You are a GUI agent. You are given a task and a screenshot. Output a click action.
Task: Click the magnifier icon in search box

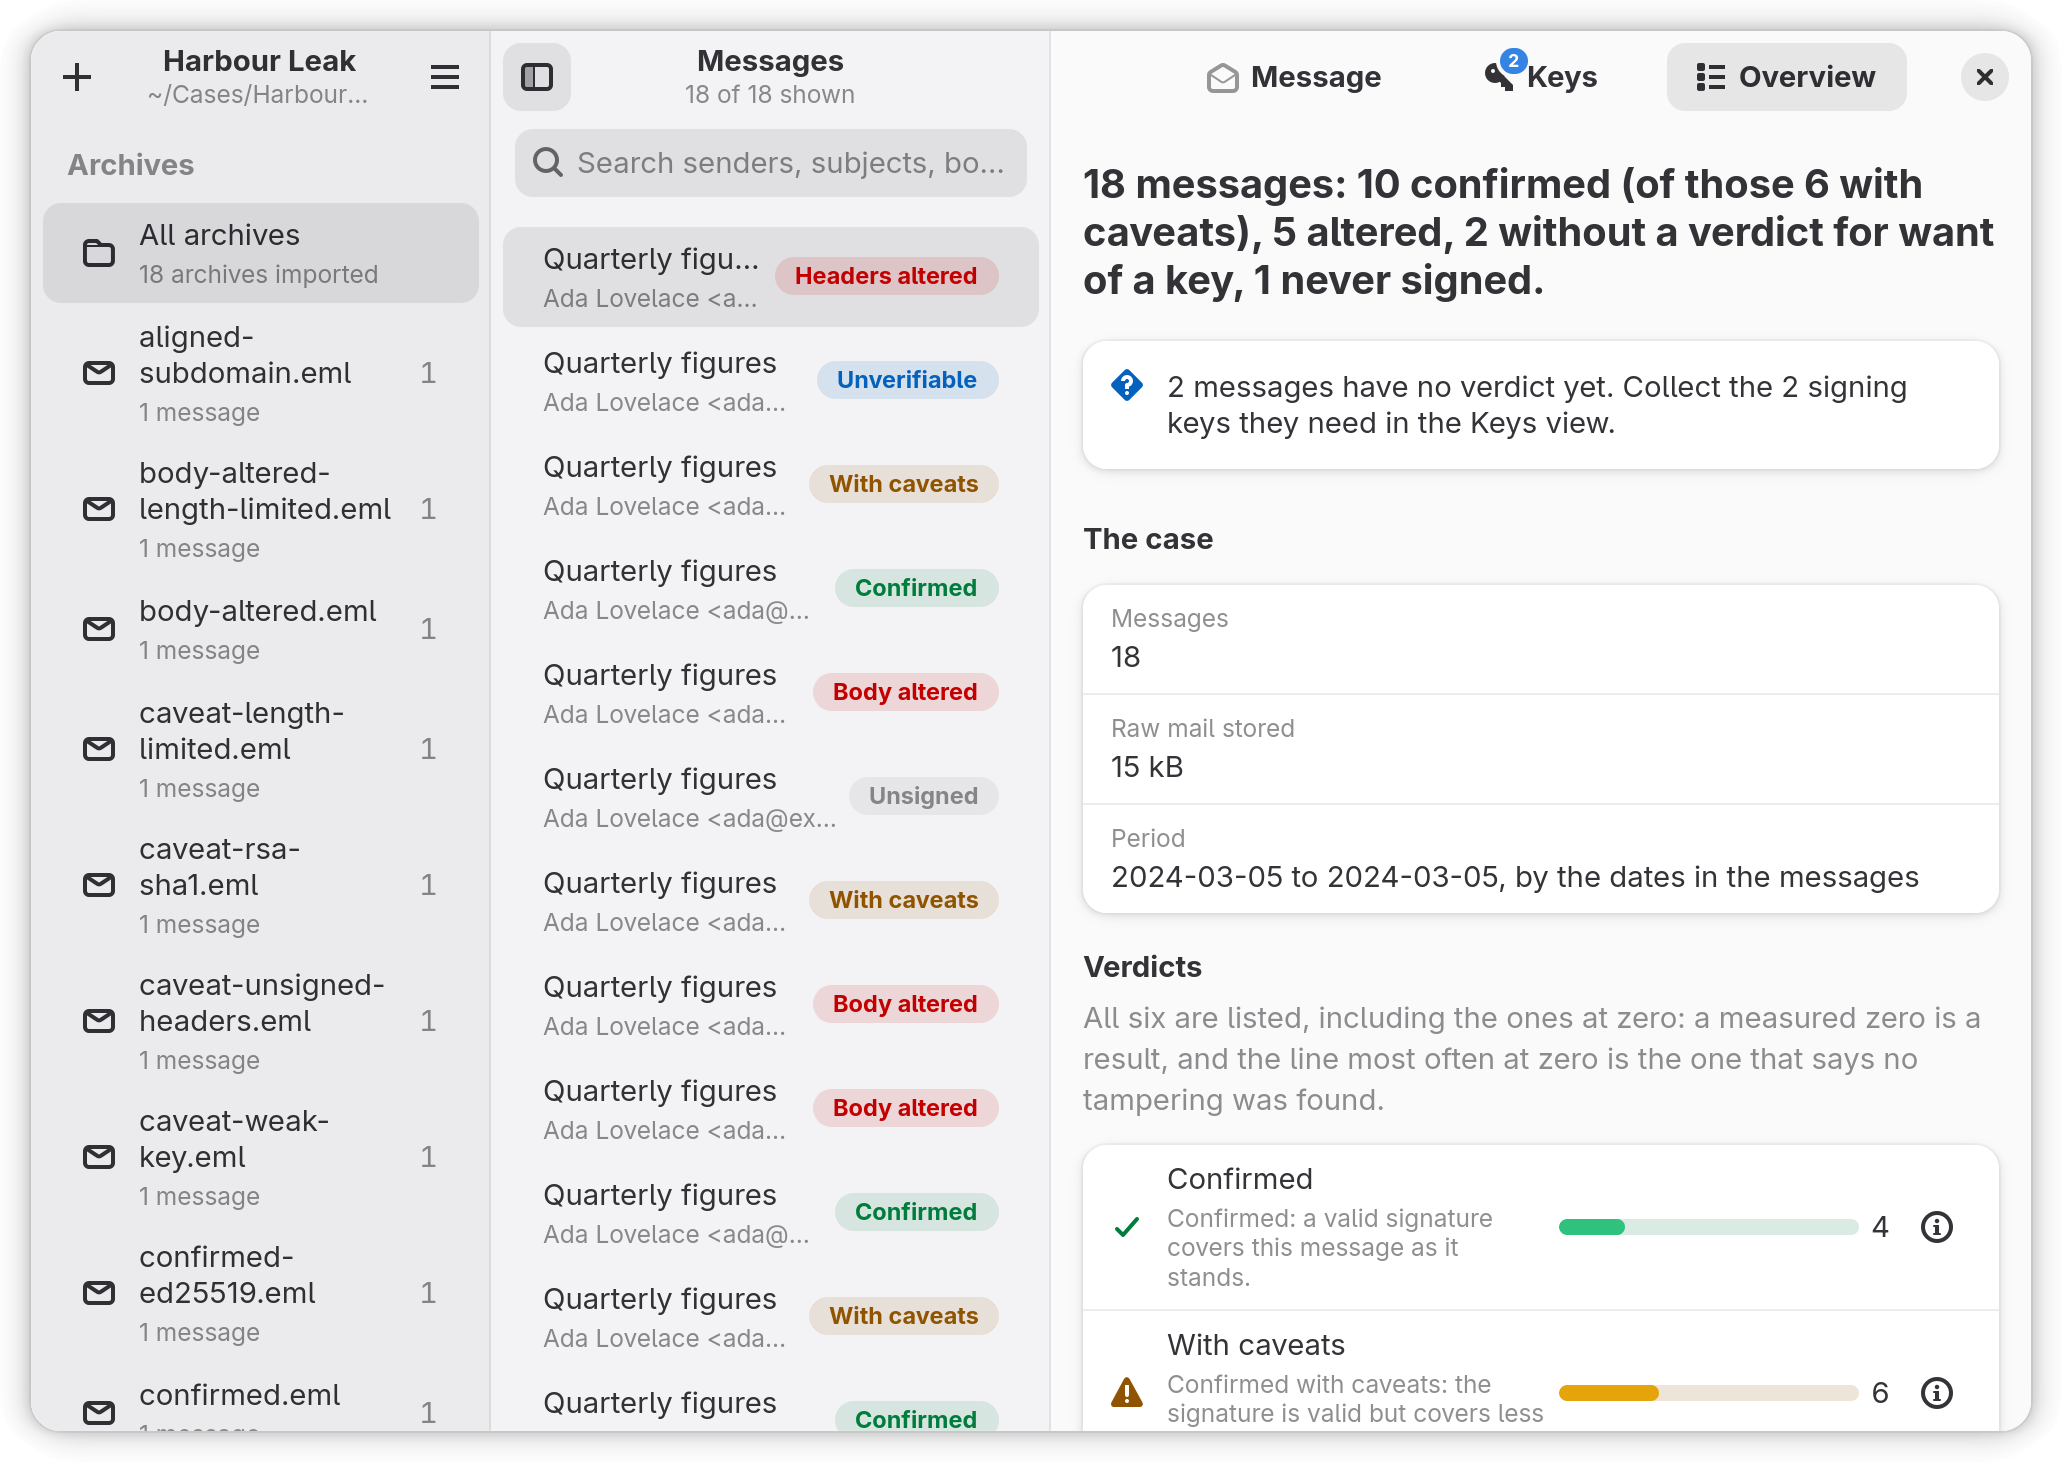click(547, 163)
